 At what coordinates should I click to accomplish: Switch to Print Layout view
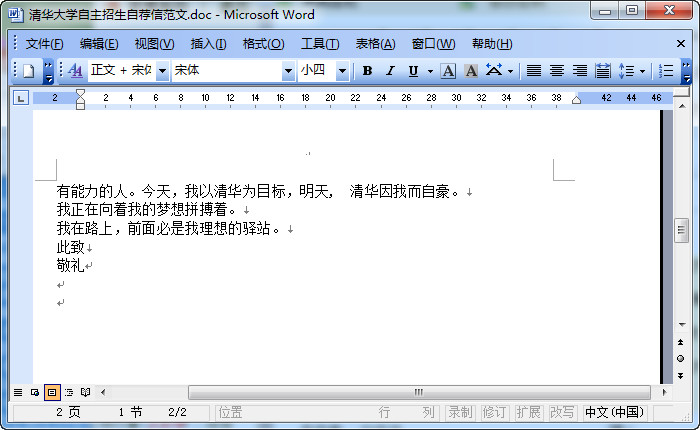coord(52,392)
